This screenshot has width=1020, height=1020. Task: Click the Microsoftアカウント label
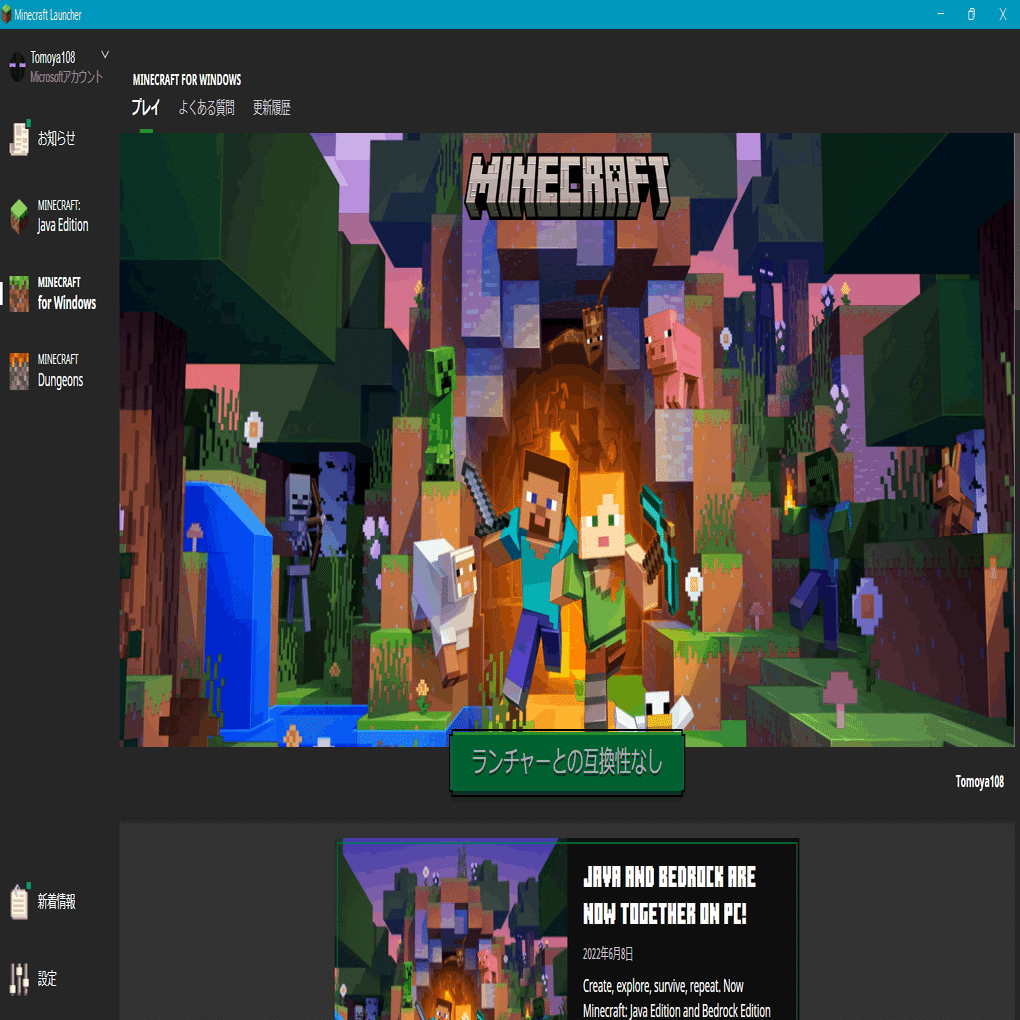tap(66, 77)
